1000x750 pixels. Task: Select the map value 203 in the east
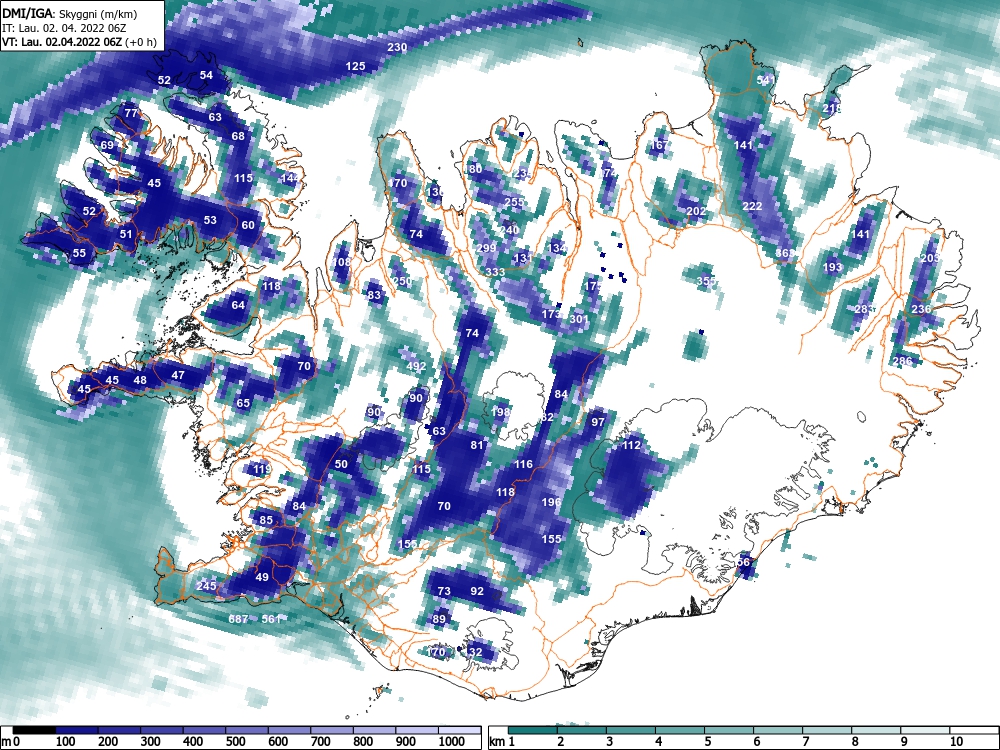click(x=930, y=258)
